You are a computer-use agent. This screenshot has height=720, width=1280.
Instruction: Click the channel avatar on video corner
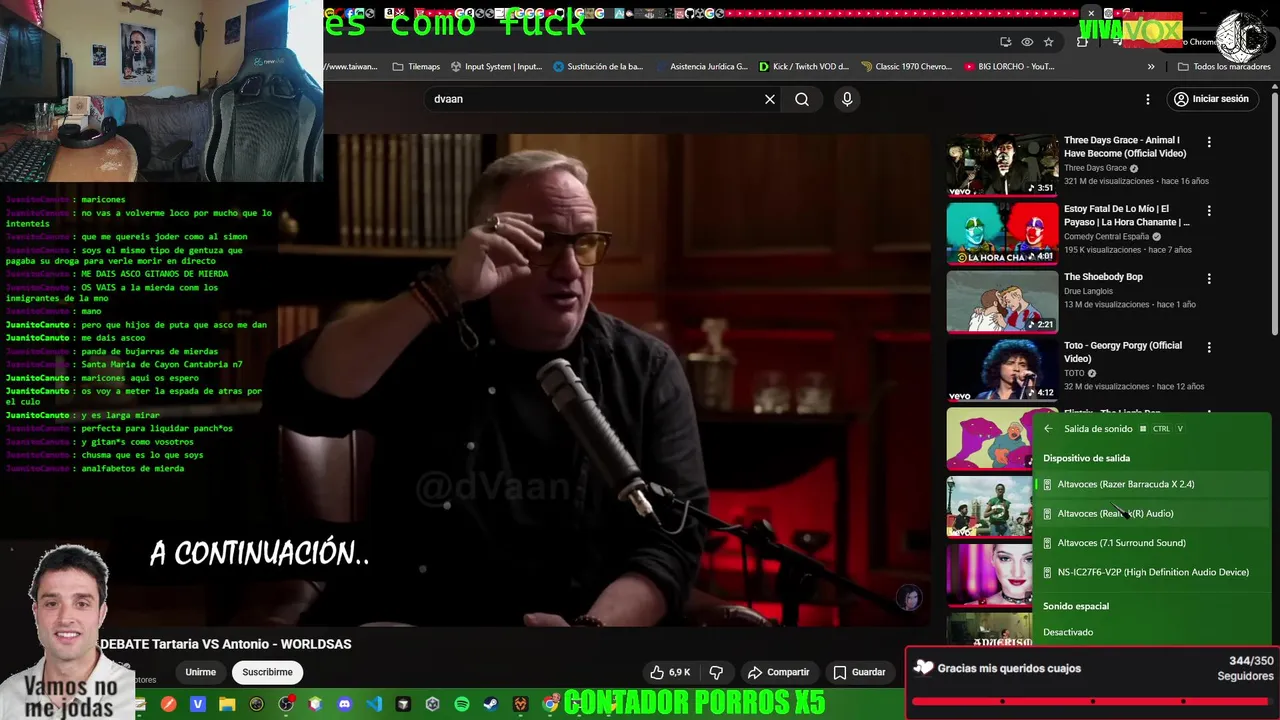(x=909, y=597)
